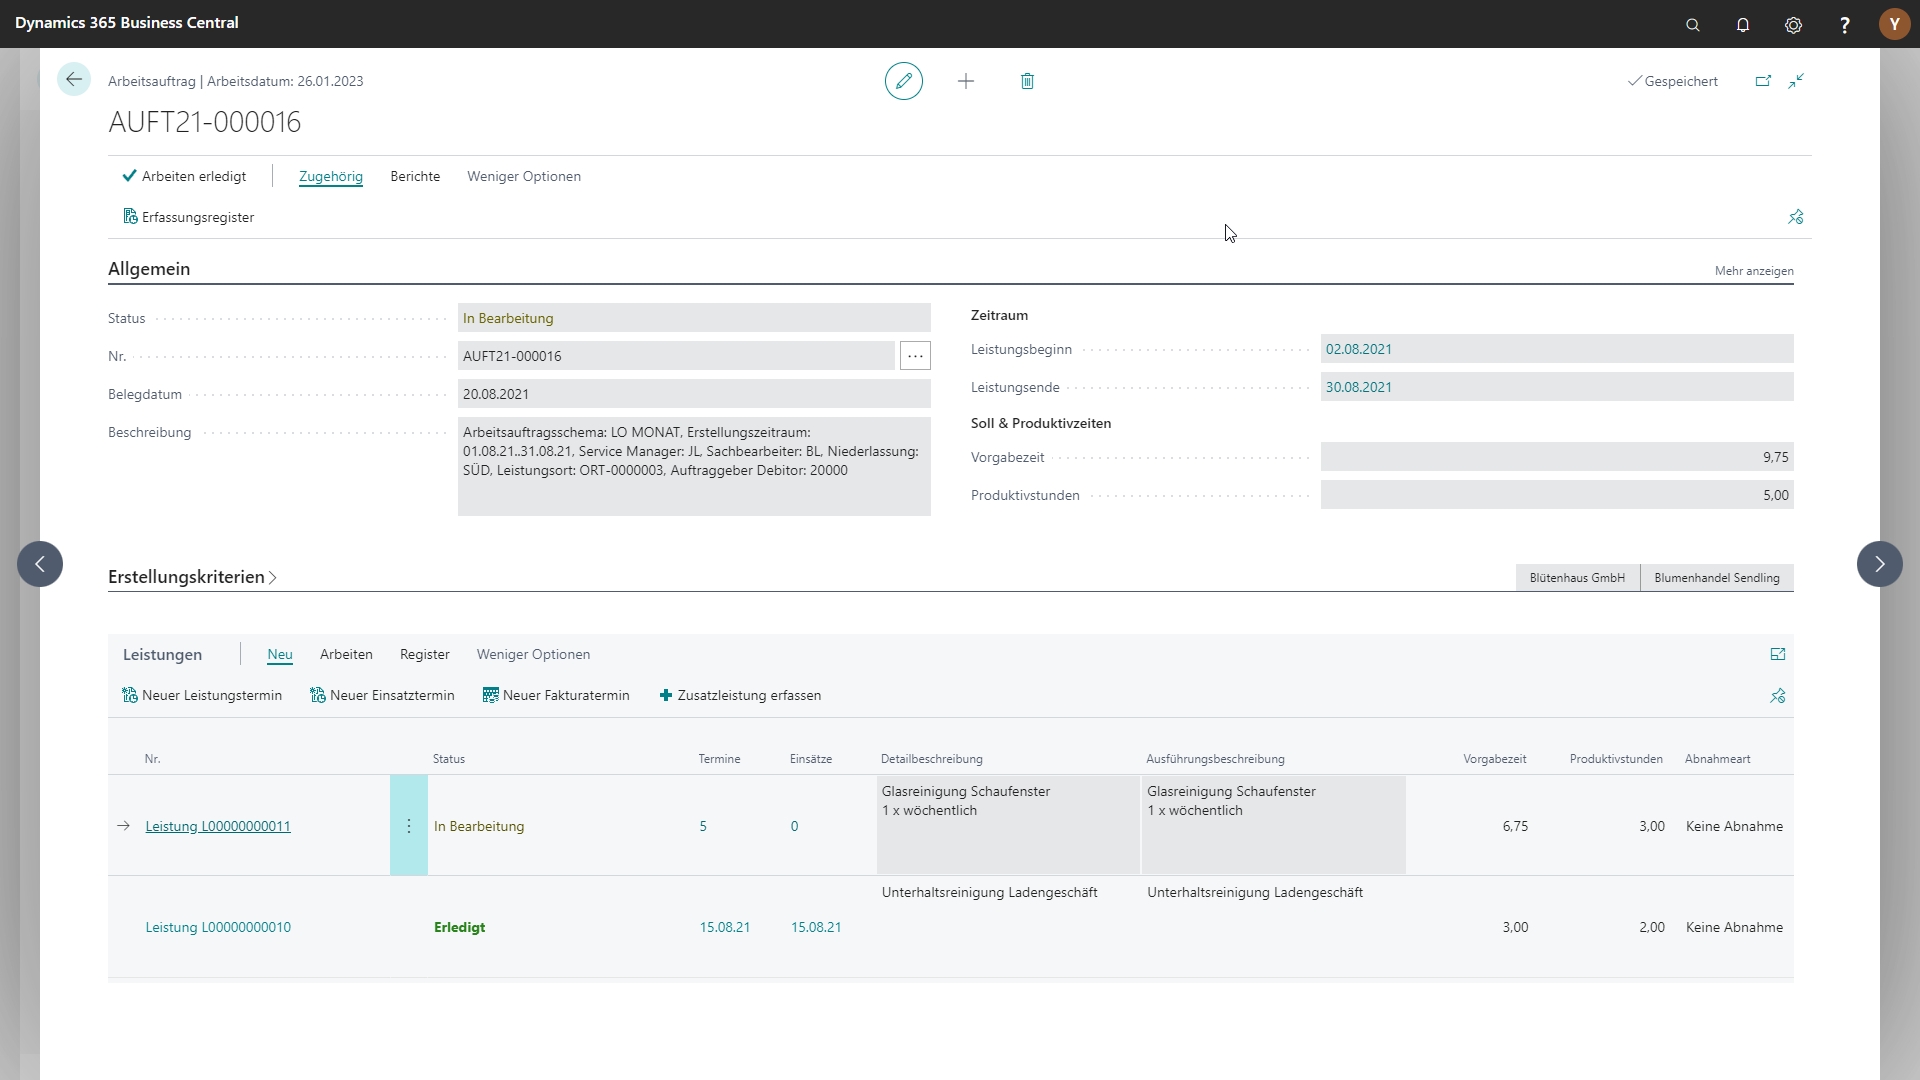
Task: Open the notifications bell
Action: pyautogui.click(x=1743, y=25)
